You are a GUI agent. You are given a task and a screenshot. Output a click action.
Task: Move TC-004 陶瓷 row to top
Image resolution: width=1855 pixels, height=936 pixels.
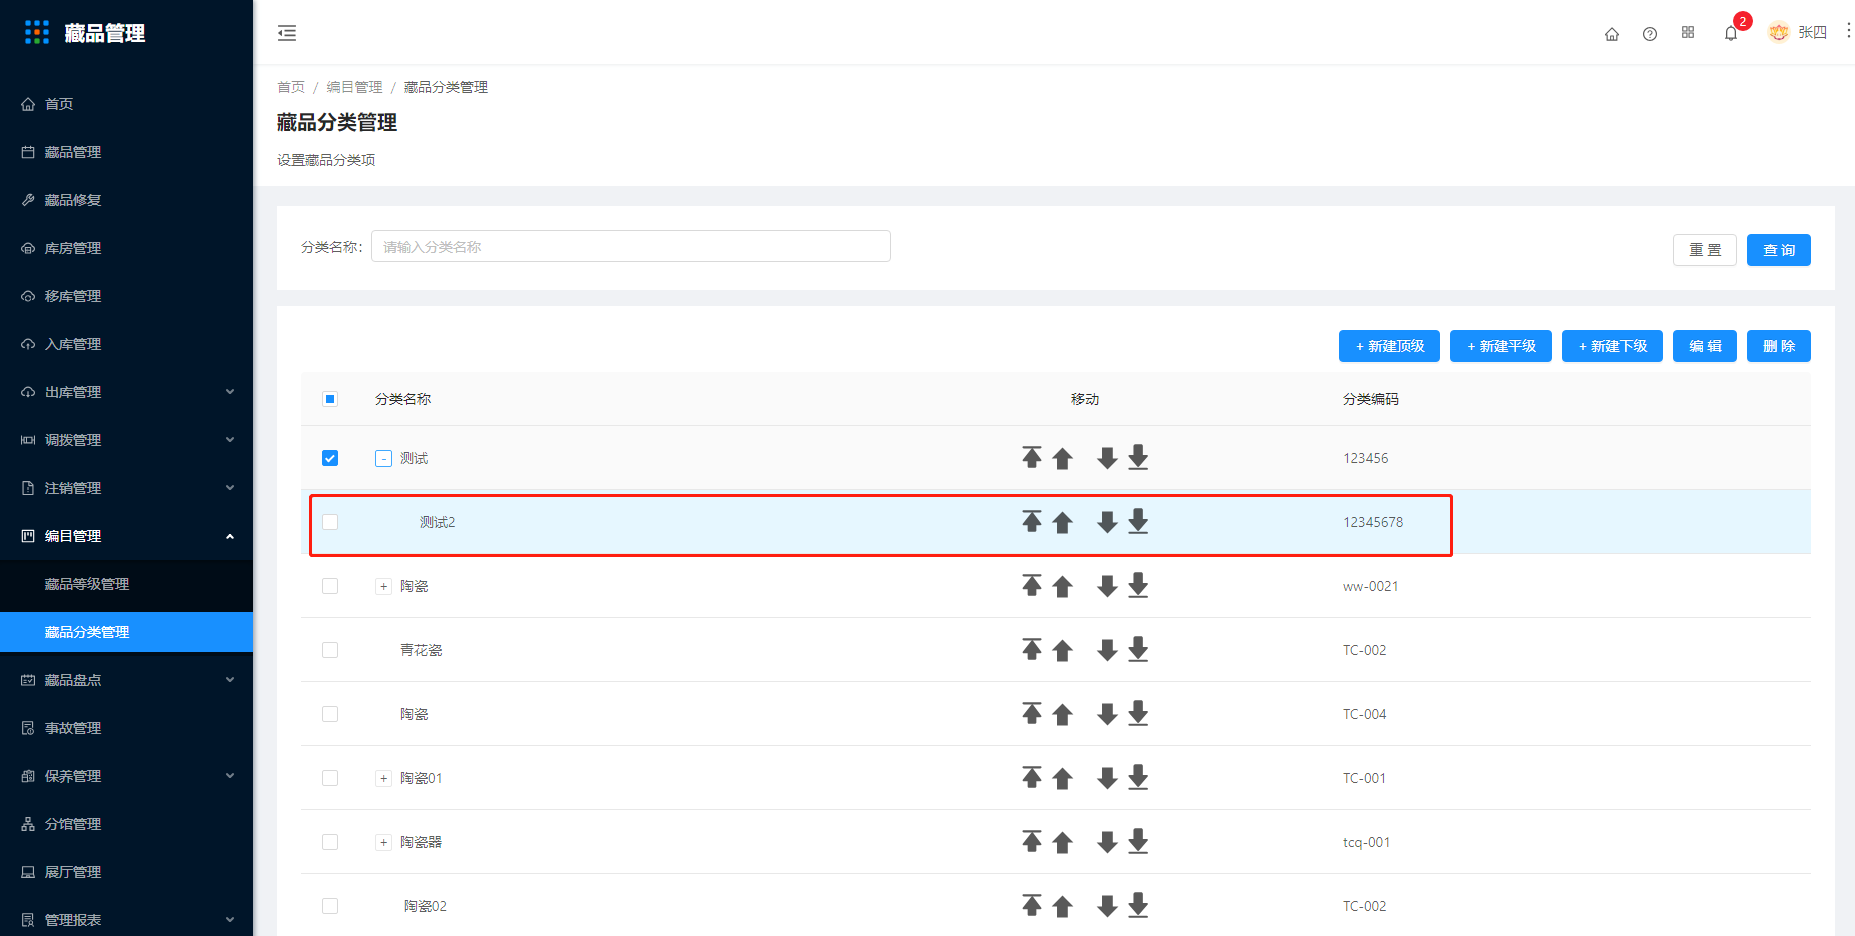1032,713
